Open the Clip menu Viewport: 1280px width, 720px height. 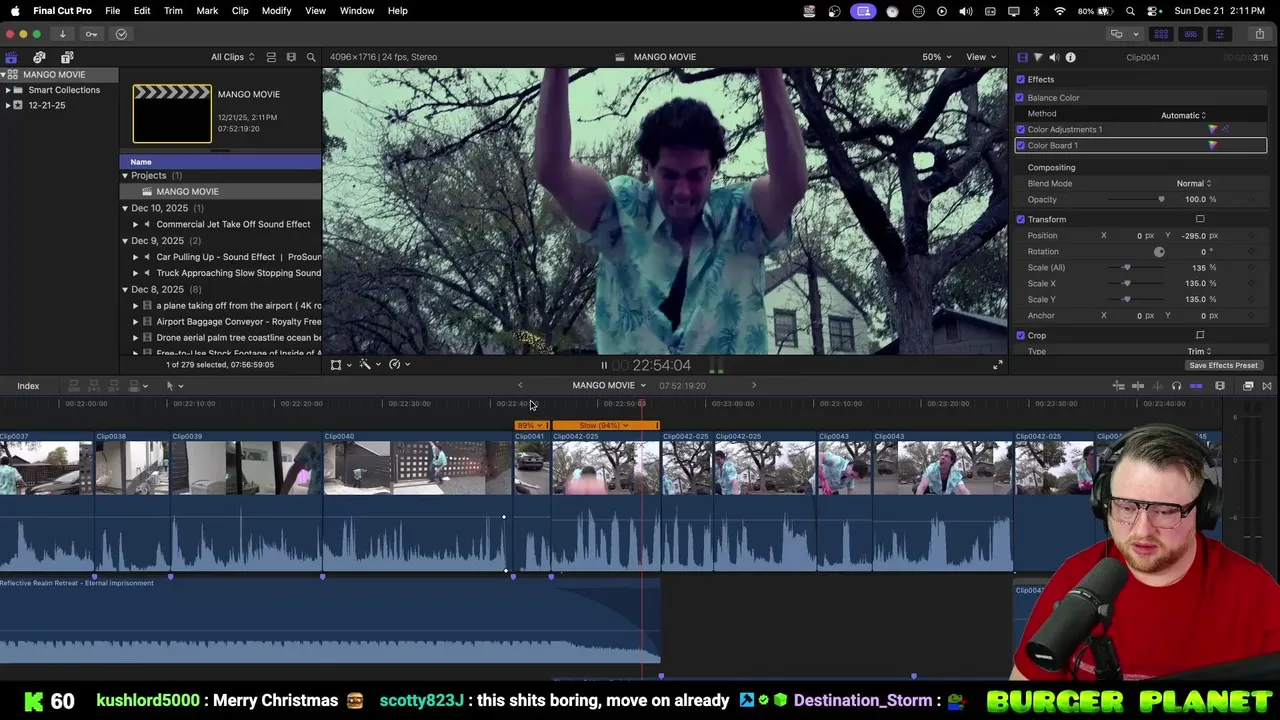(x=240, y=11)
